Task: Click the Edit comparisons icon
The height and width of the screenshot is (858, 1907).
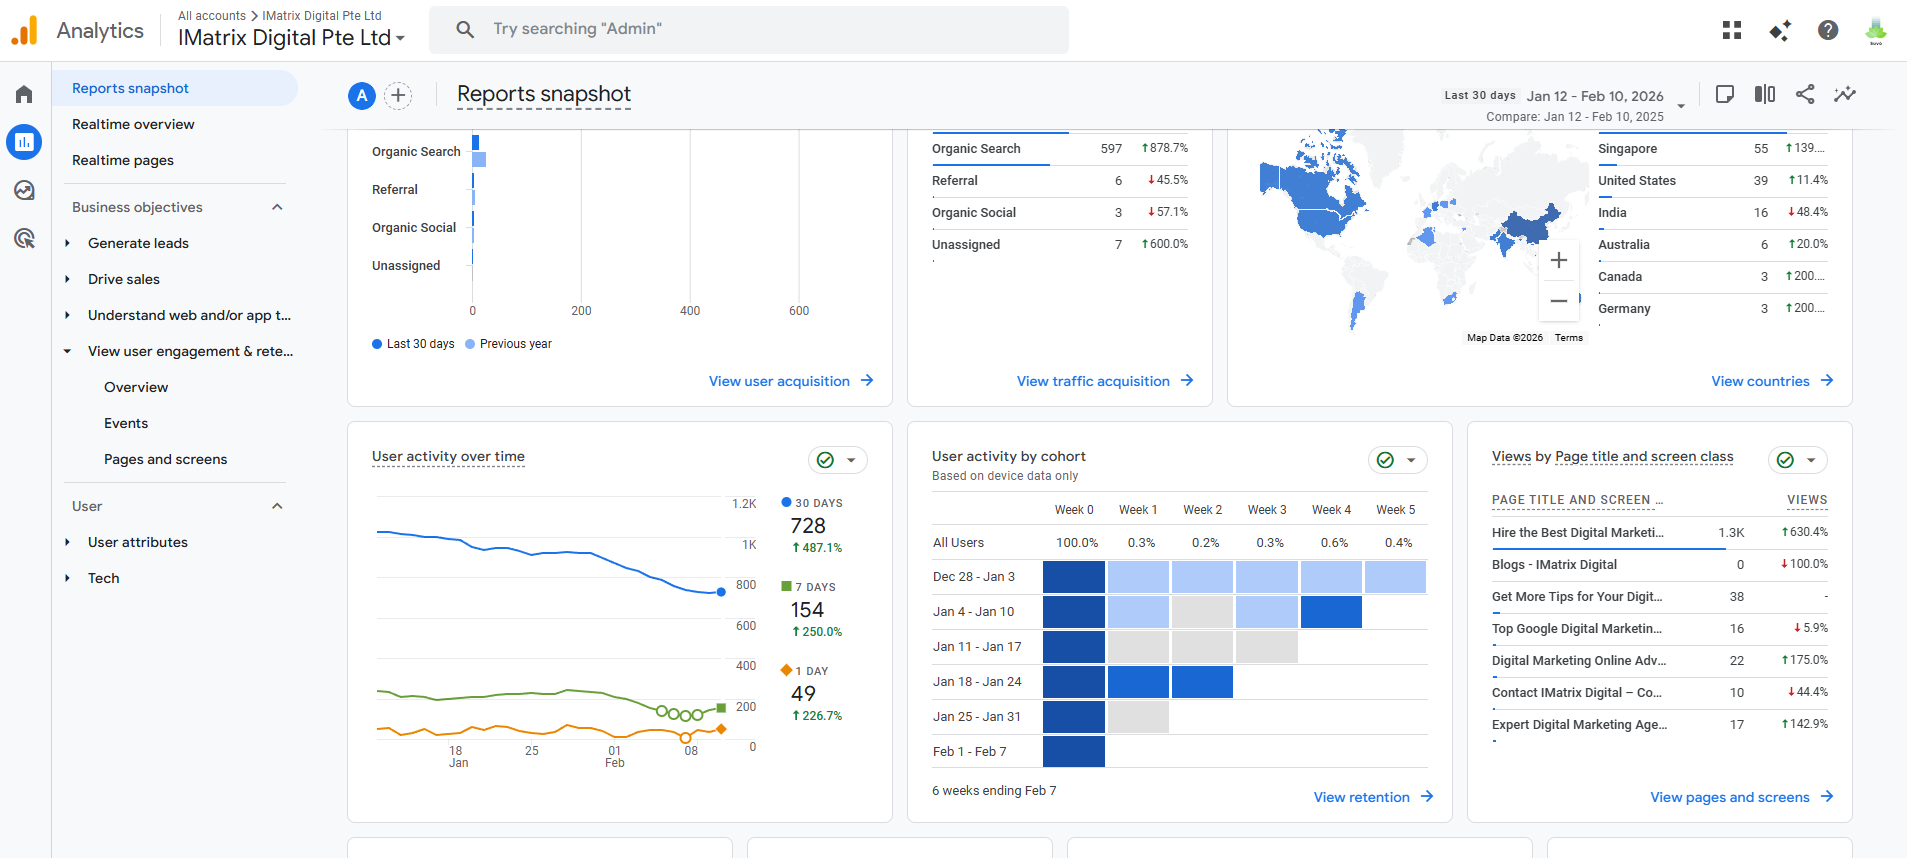Action: tap(1765, 94)
